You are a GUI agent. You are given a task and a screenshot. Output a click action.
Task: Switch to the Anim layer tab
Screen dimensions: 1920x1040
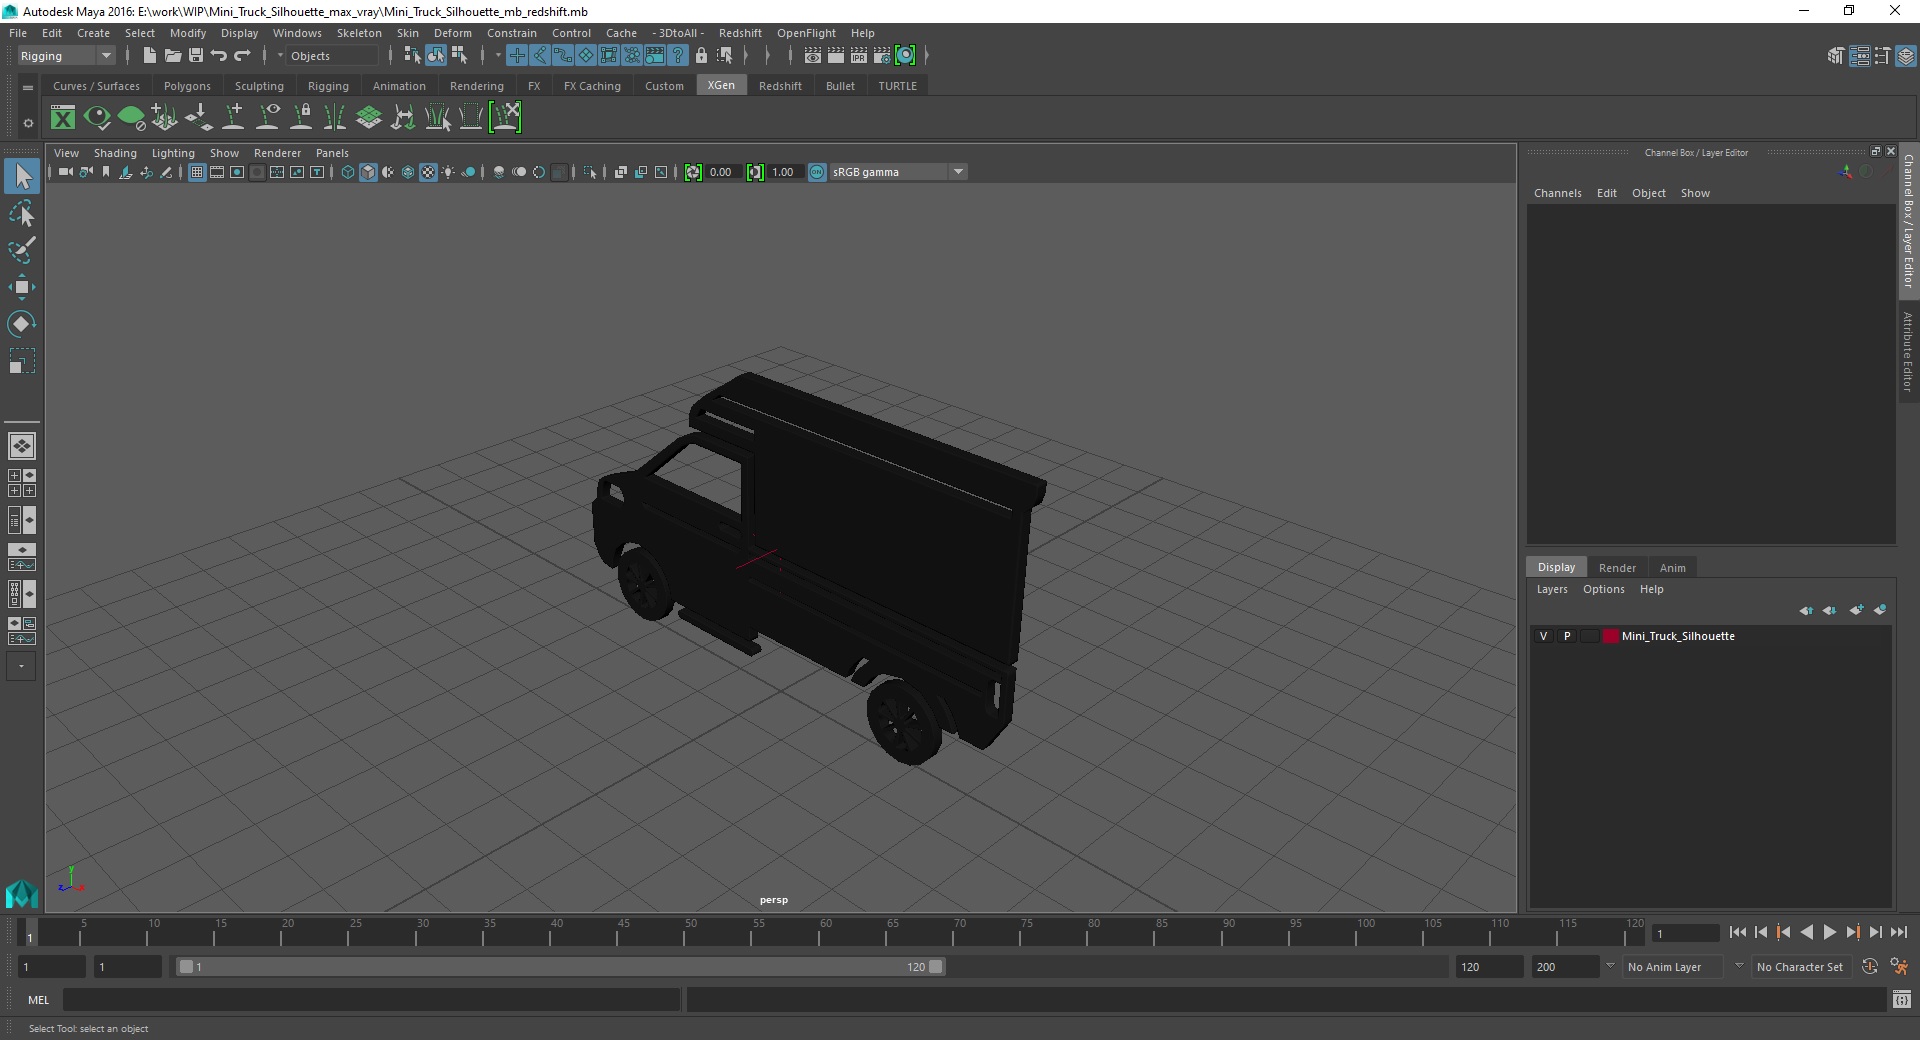1672,567
